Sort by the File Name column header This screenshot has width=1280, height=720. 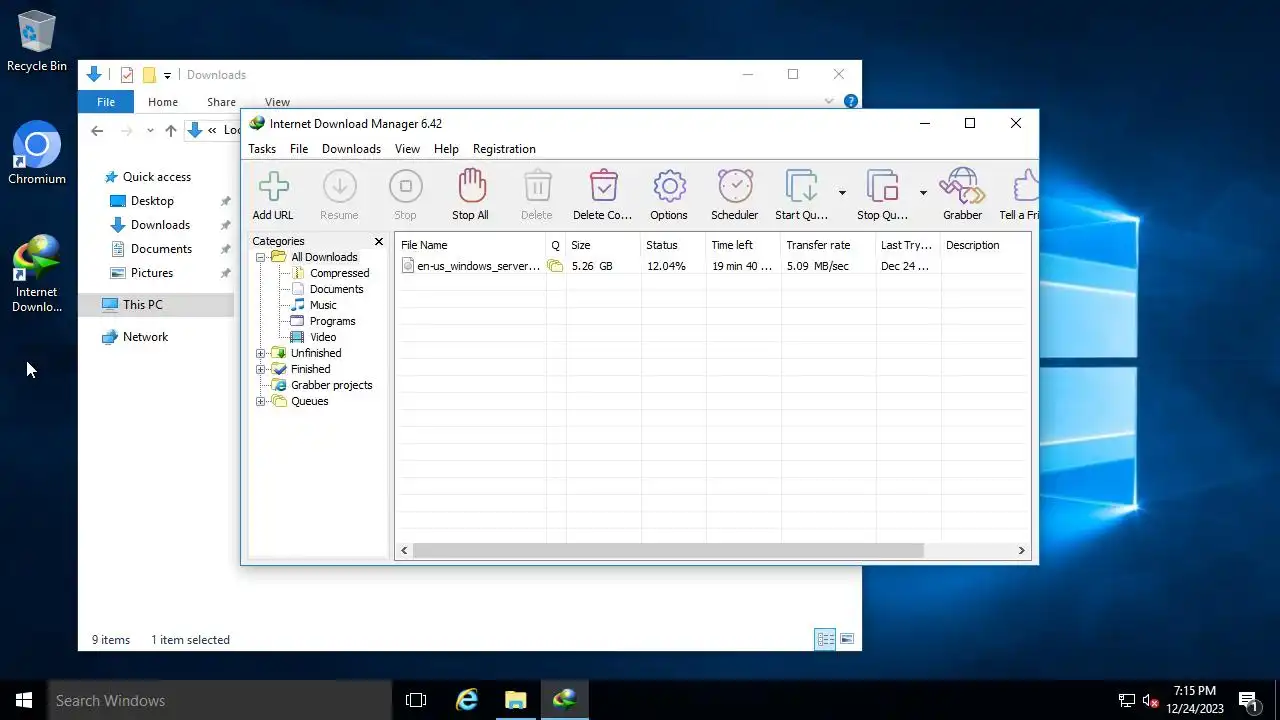click(x=471, y=245)
